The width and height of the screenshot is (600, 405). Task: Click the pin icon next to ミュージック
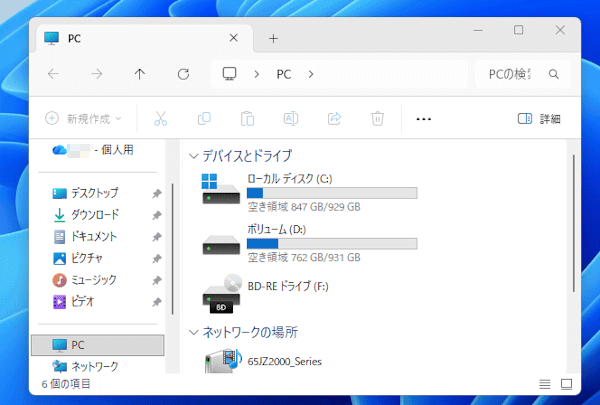click(x=157, y=281)
